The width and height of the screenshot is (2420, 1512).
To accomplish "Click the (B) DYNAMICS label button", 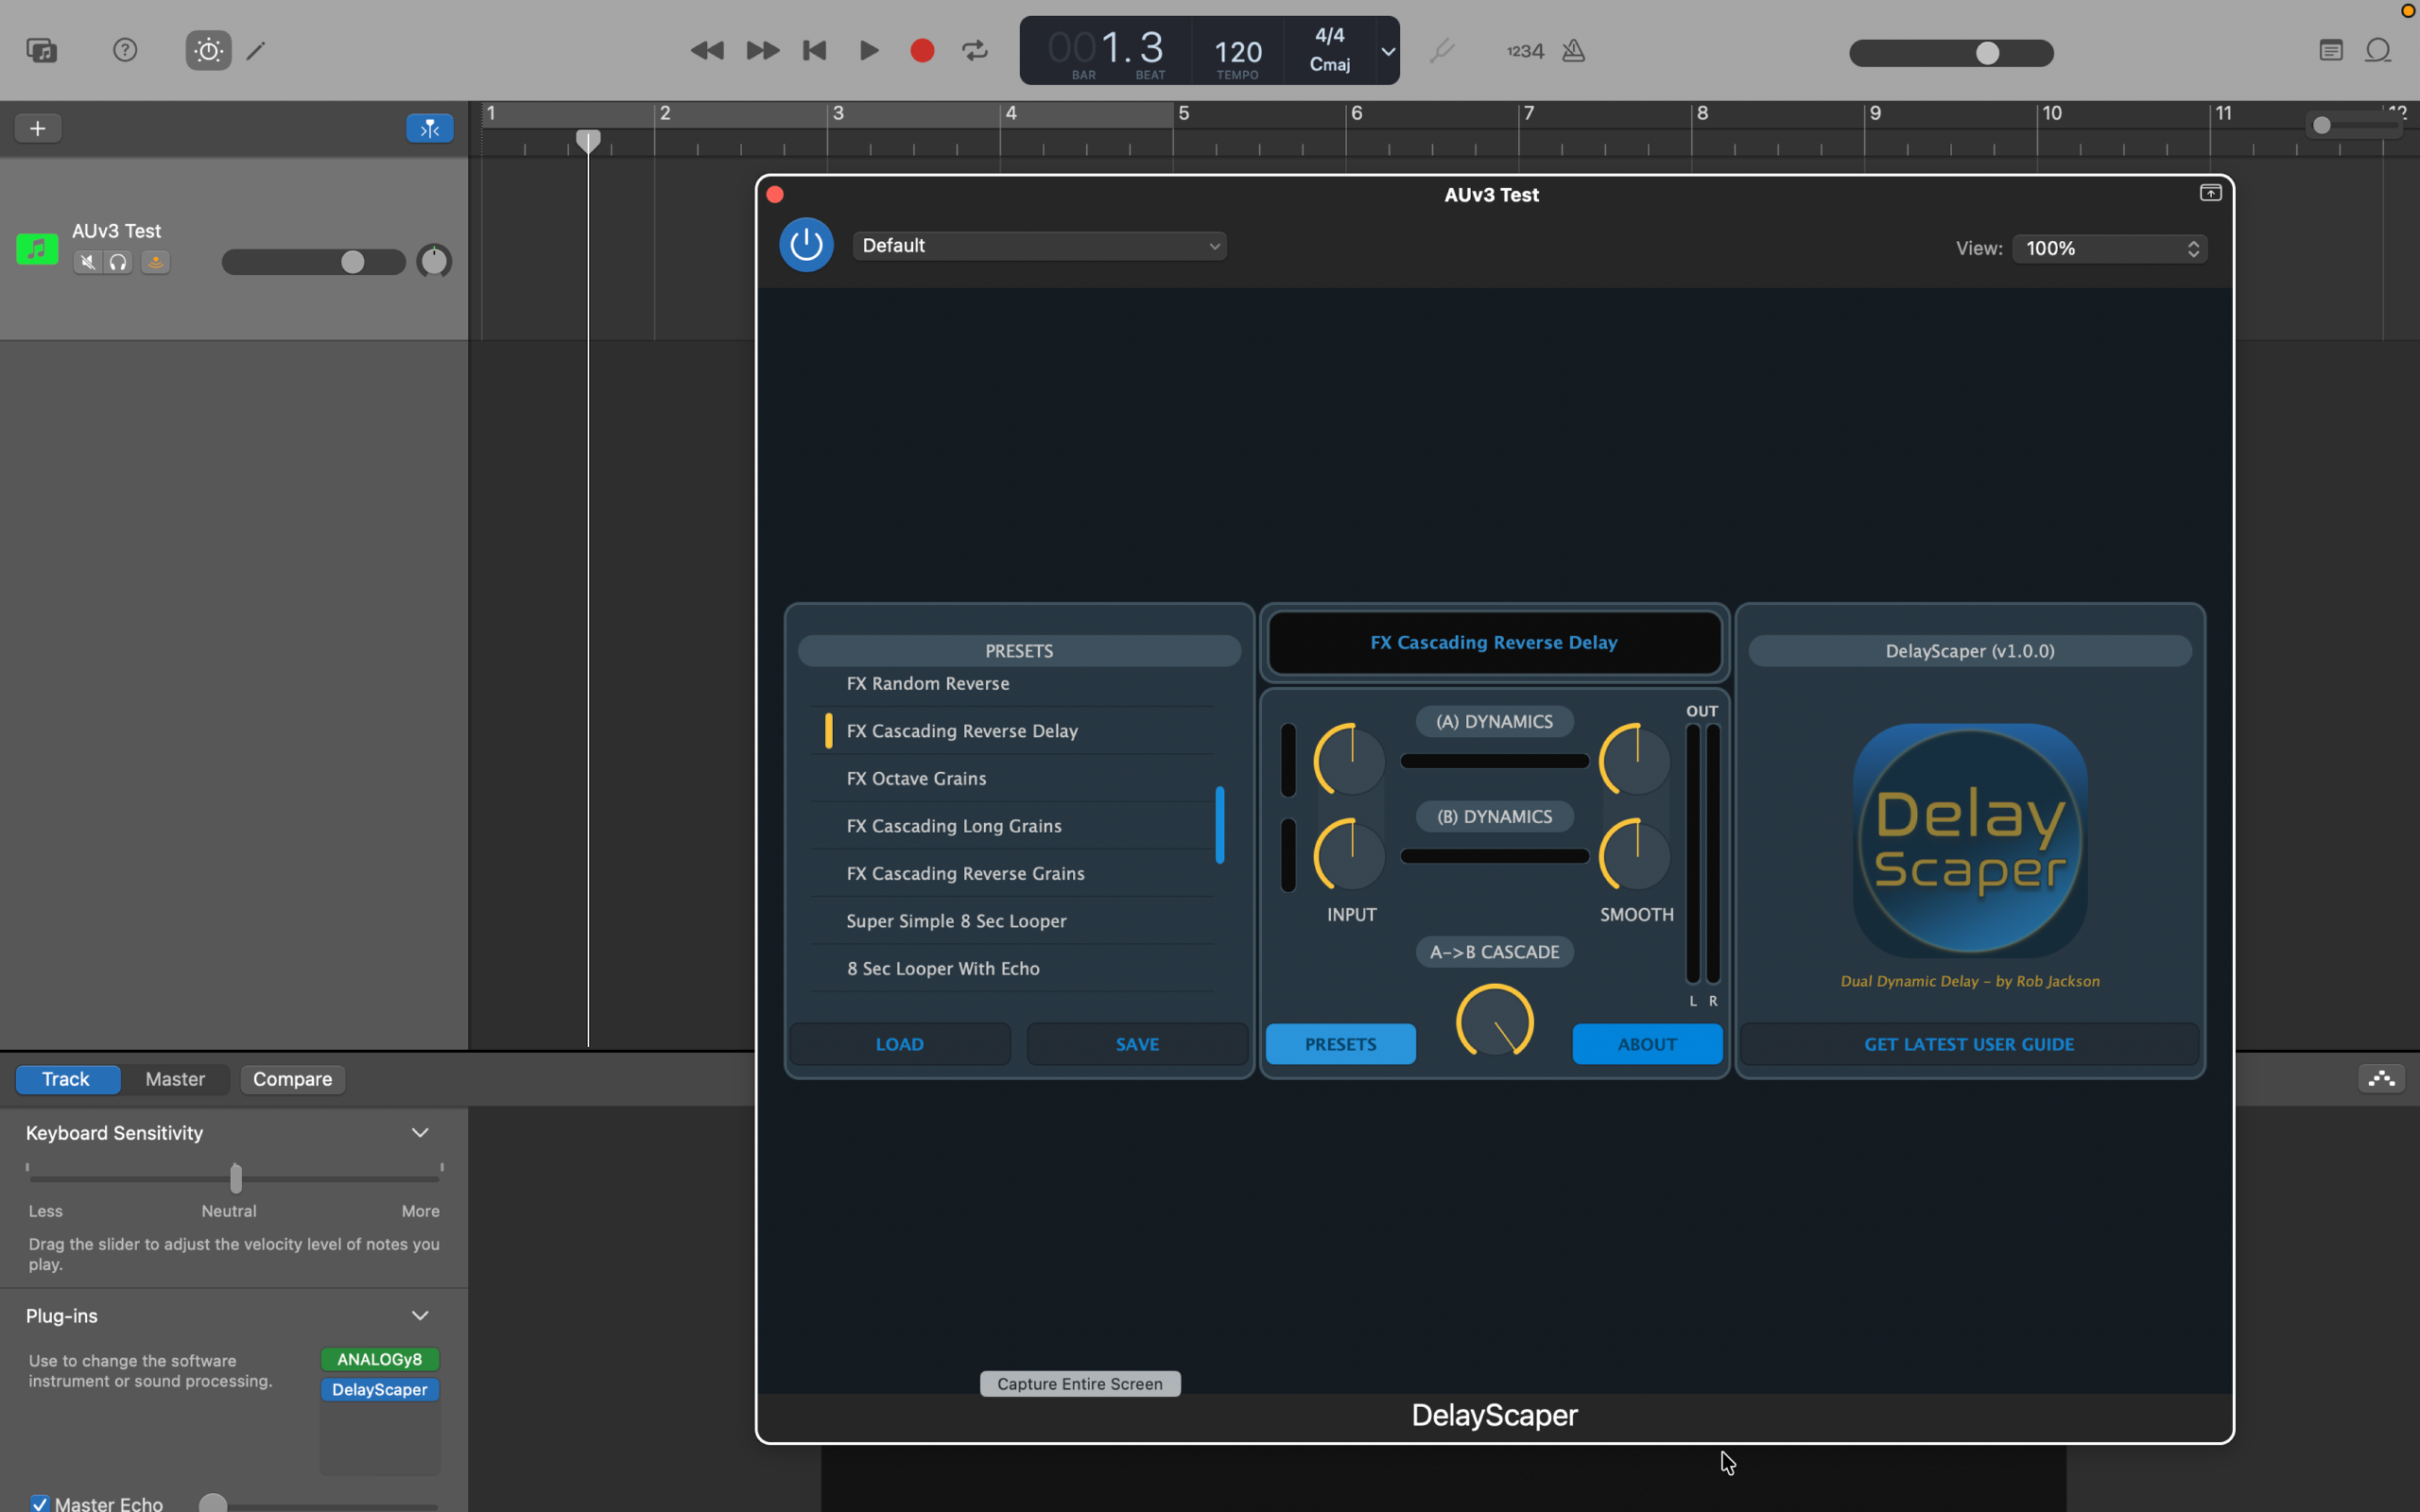I will tap(1494, 816).
